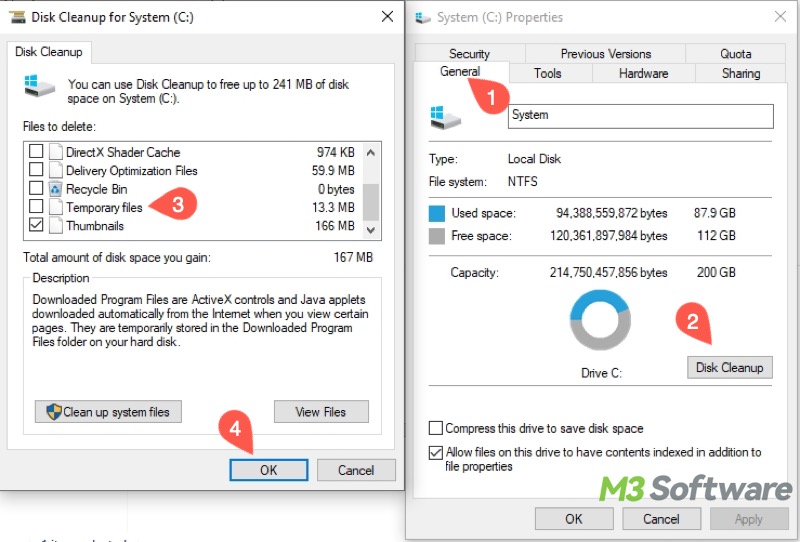Click the 94,388,559,872 bytes used space value
The height and width of the screenshot is (542, 800).
point(611,213)
